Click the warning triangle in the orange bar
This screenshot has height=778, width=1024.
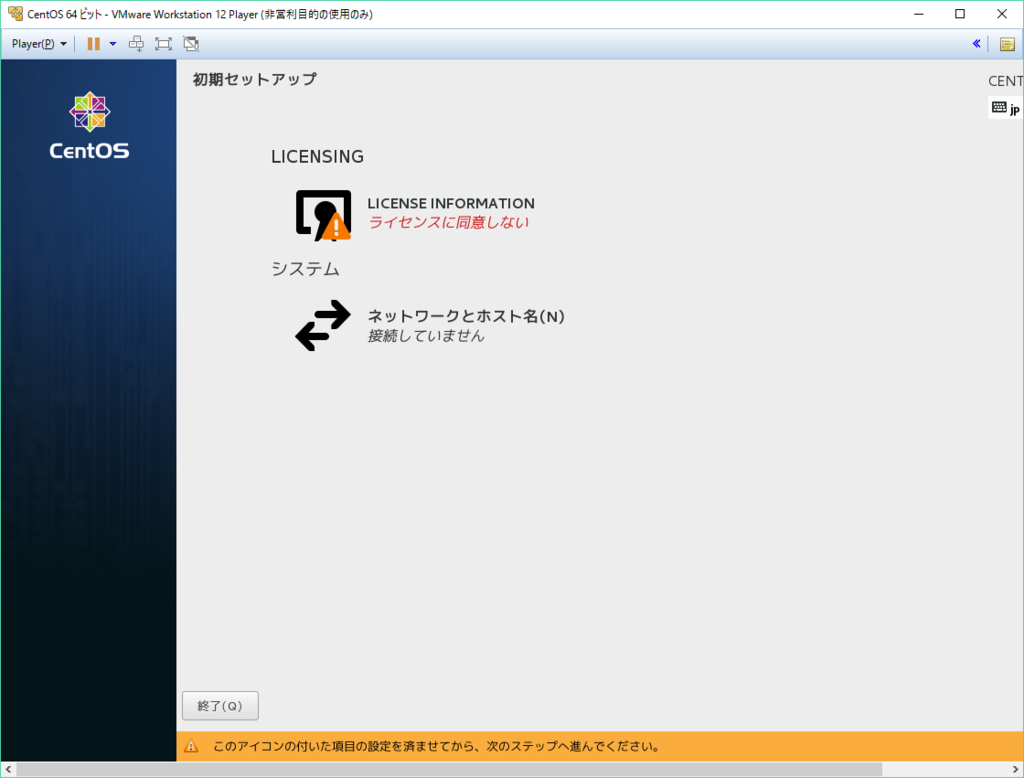pyautogui.click(x=194, y=745)
